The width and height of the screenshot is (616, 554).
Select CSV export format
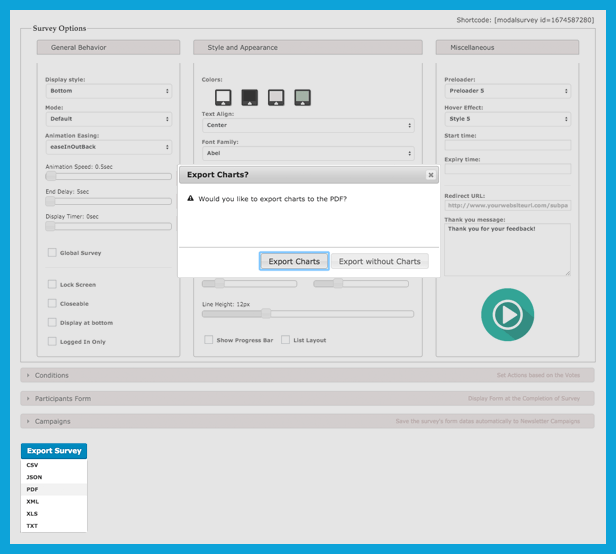54,465
